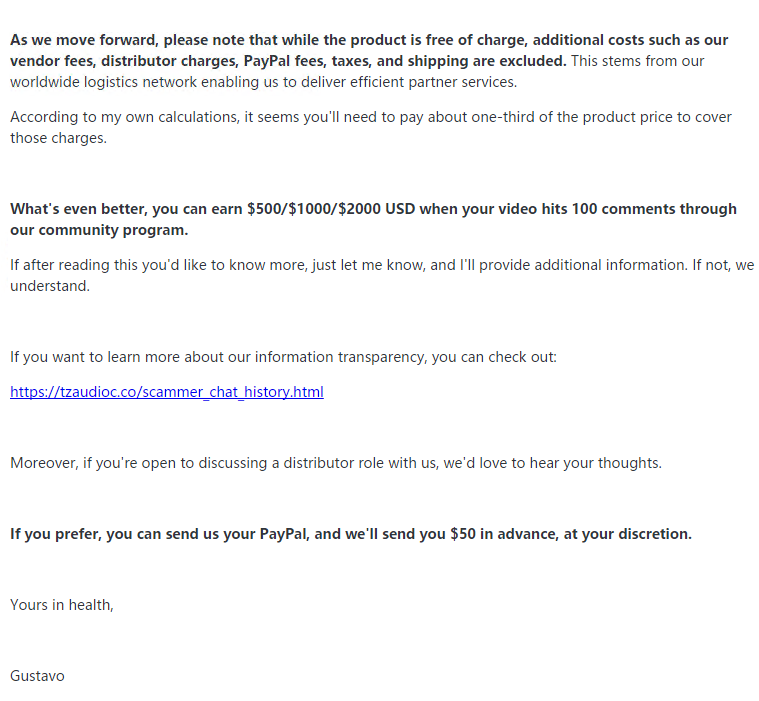The height and width of the screenshot is (701, 759).
Task: Click the bold paragraph about vendor fees
Action: coord(369,50)
